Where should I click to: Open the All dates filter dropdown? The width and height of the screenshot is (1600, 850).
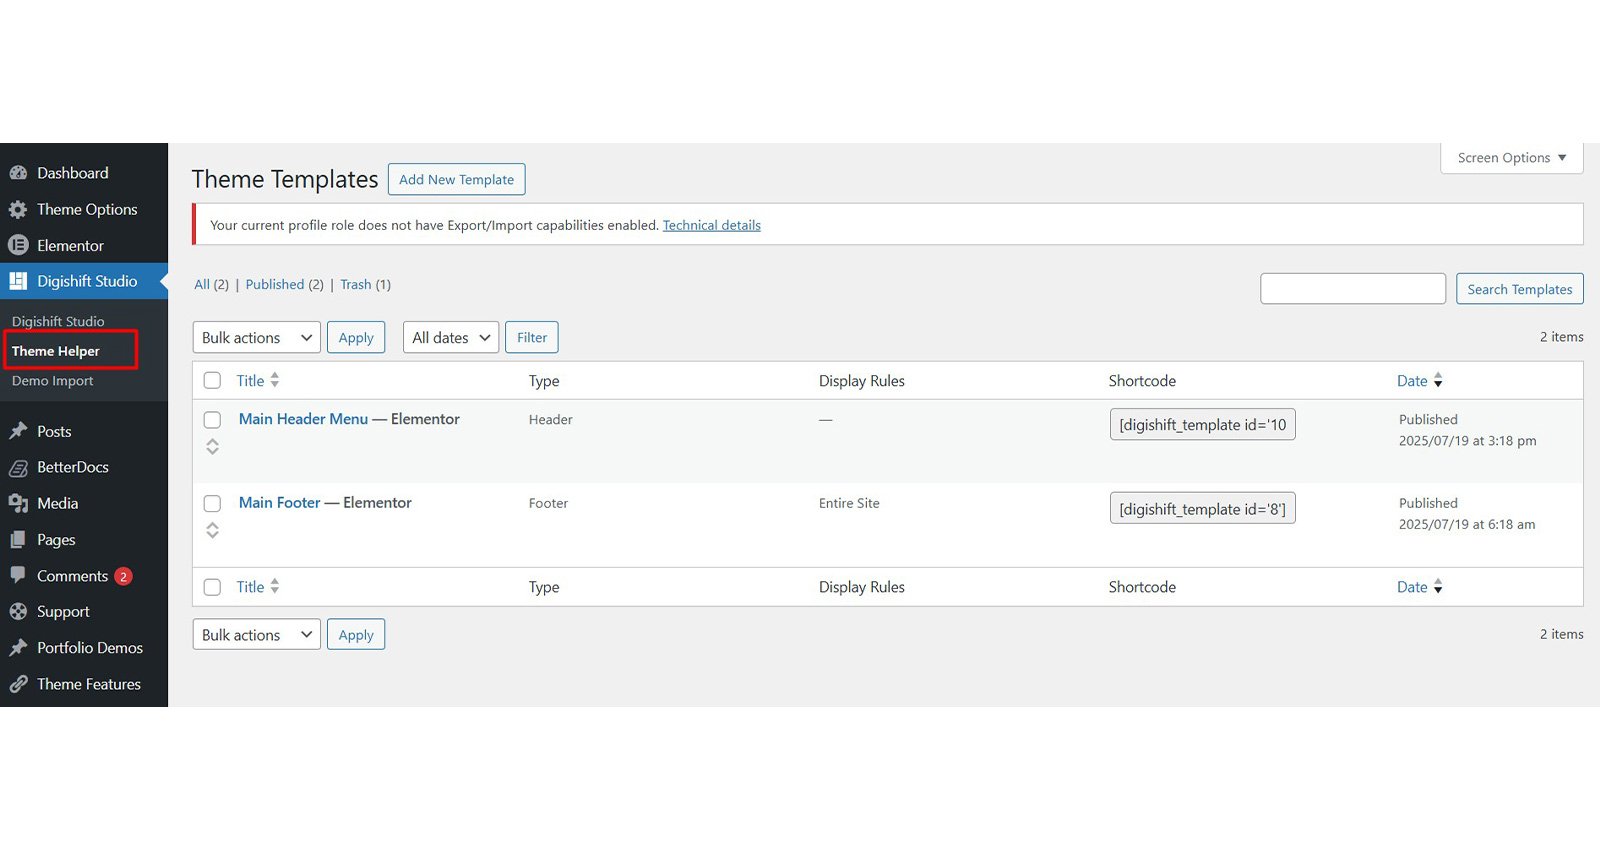(450, 338)
